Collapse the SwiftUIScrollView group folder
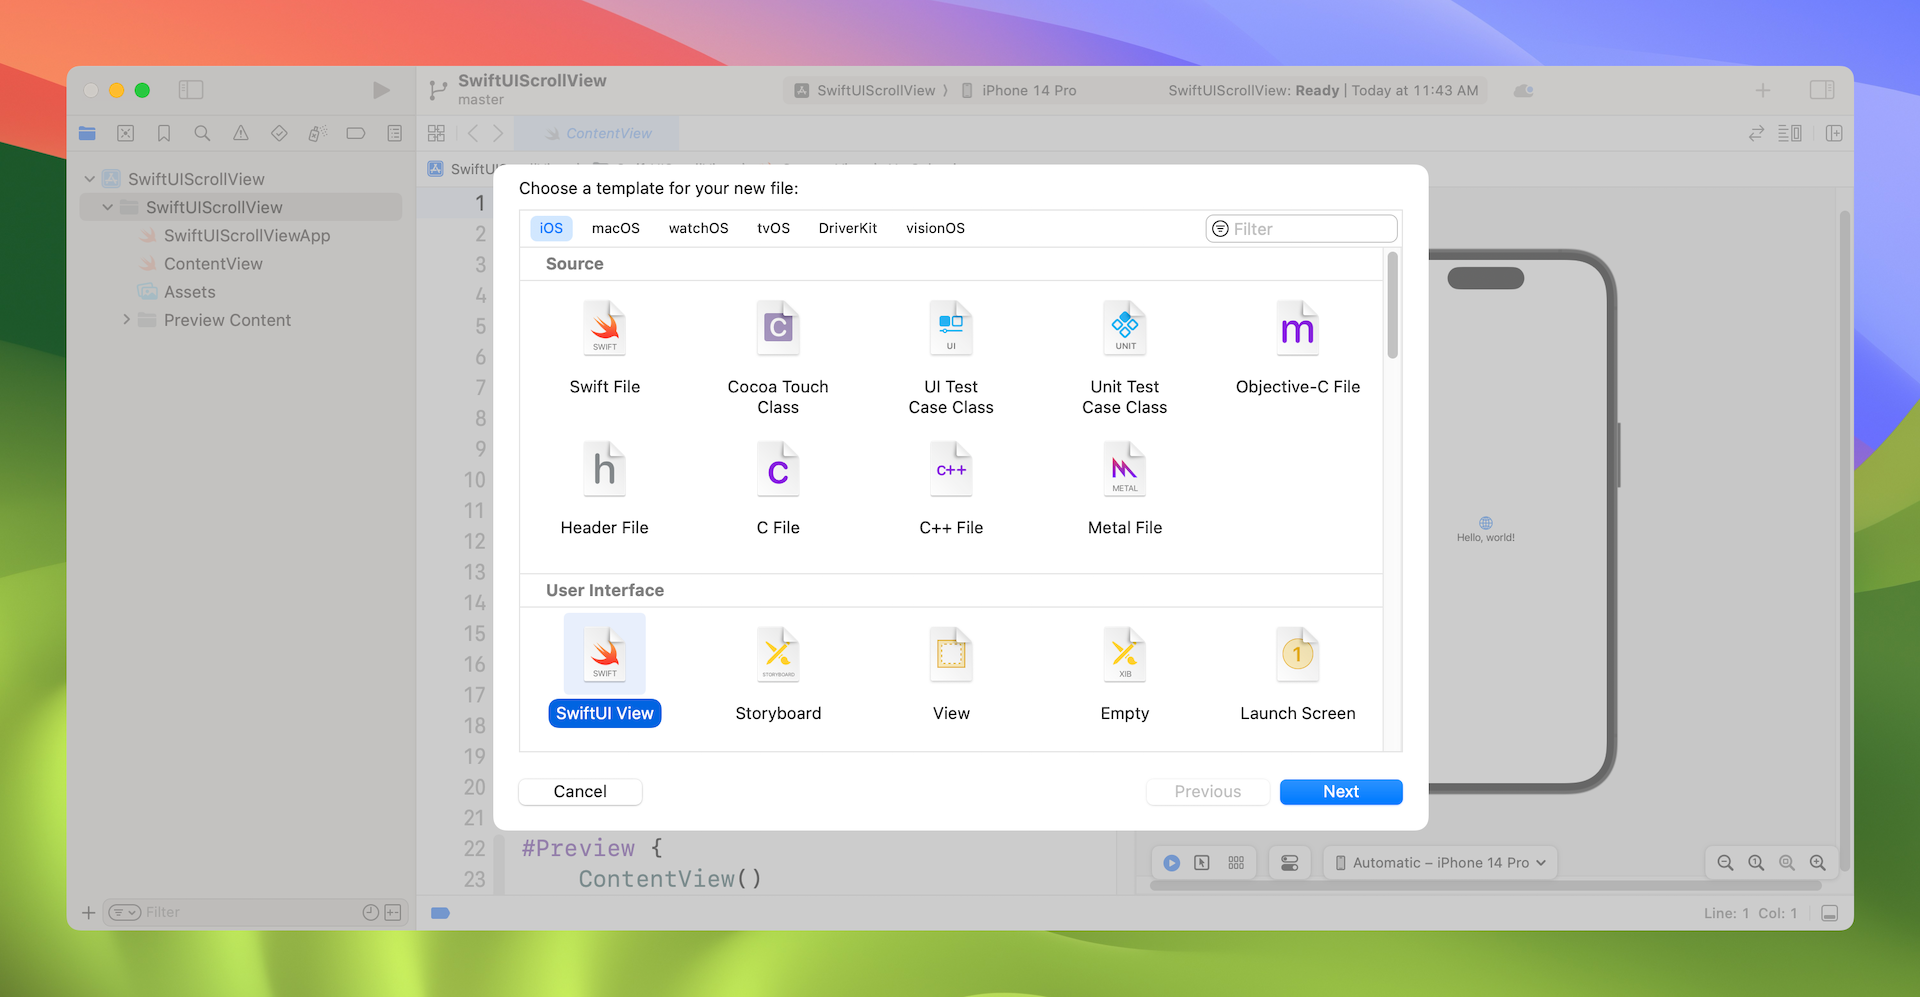 coord(108,207)
